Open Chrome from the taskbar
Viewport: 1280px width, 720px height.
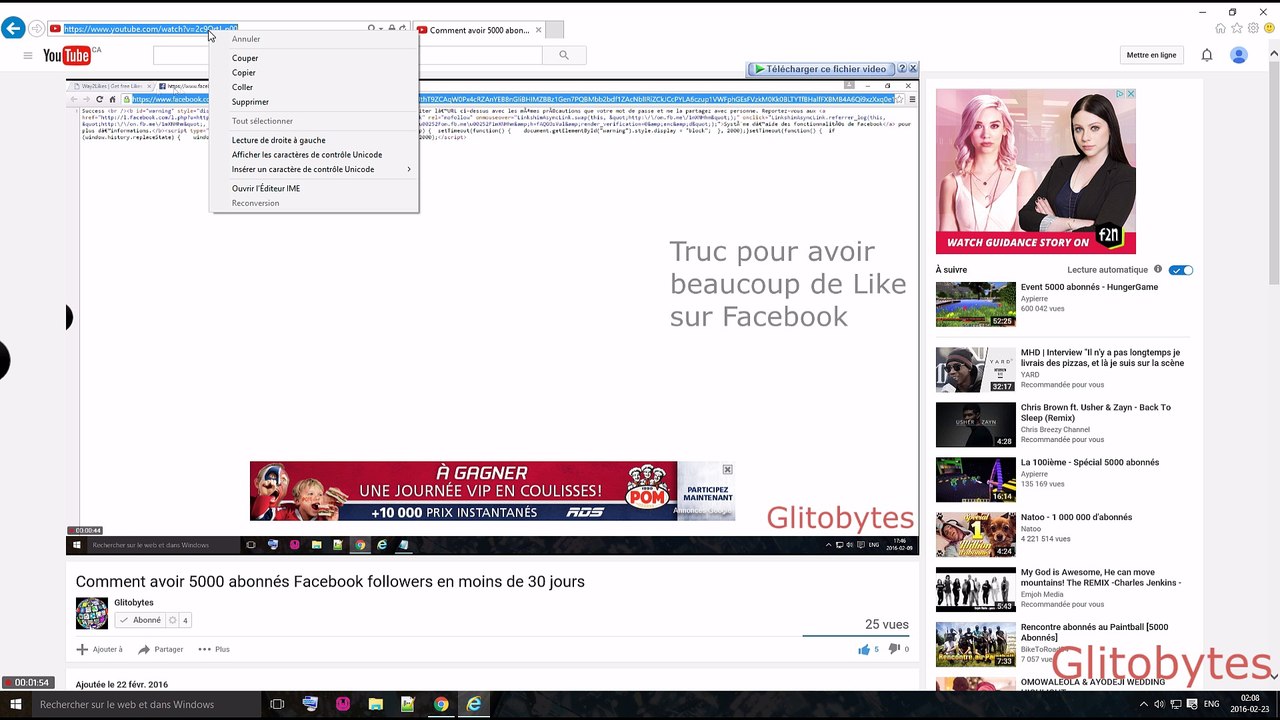coord(441,704)
